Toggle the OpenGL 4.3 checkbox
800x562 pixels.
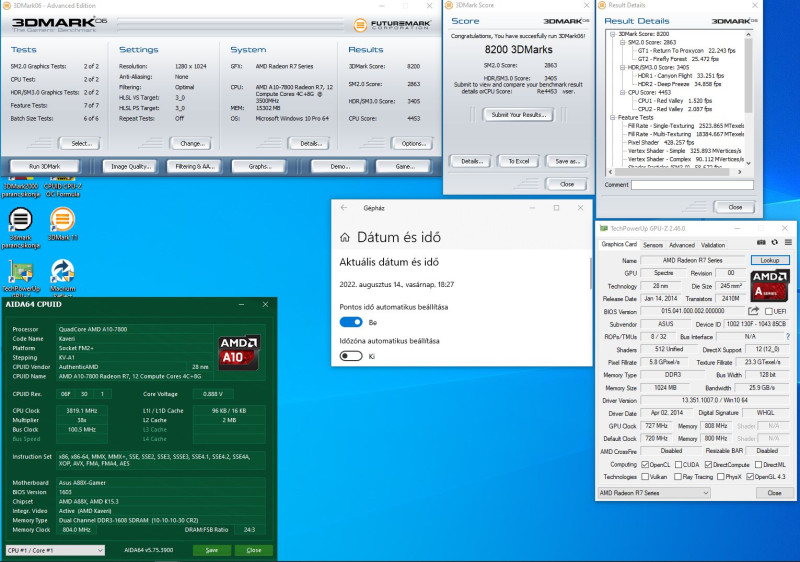[x=750, y=477]
